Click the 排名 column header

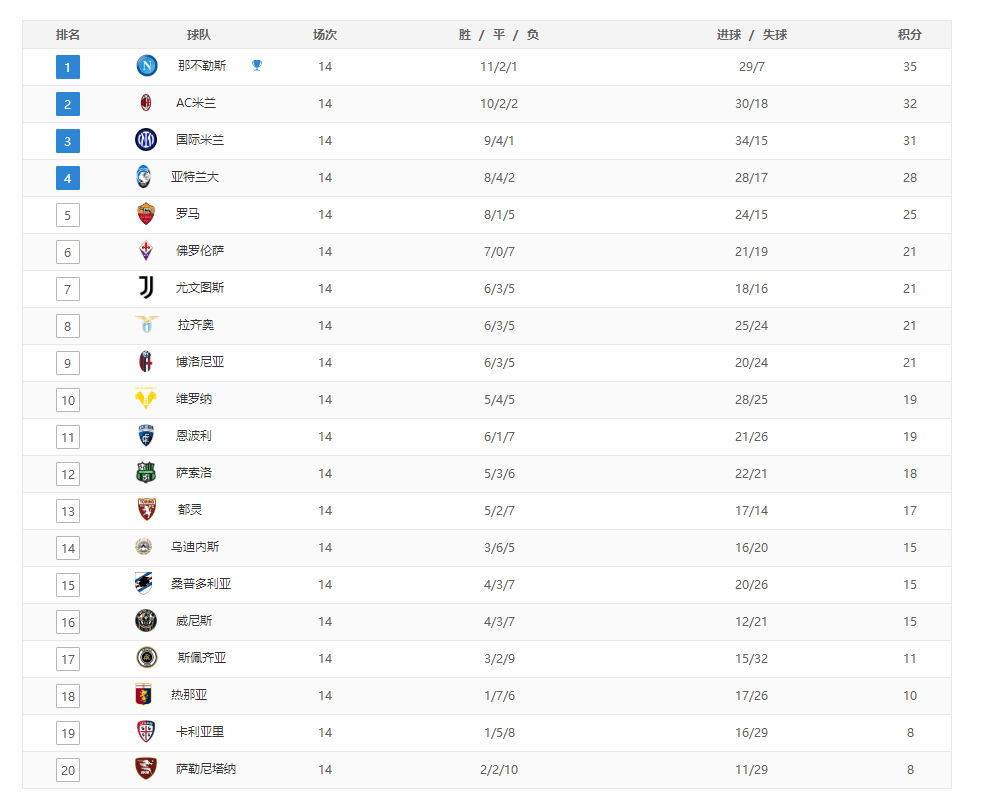pyautogui.click(x=68, y=35)
